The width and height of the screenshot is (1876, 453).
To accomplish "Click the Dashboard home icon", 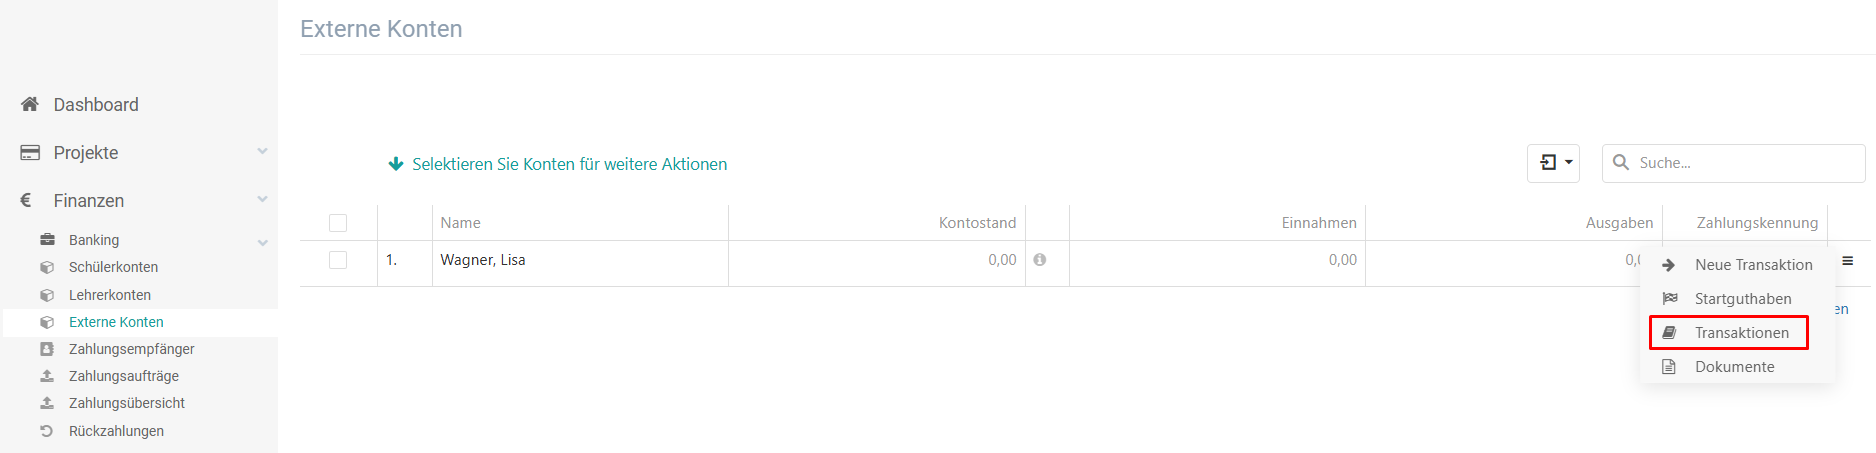I will point(30,104).
